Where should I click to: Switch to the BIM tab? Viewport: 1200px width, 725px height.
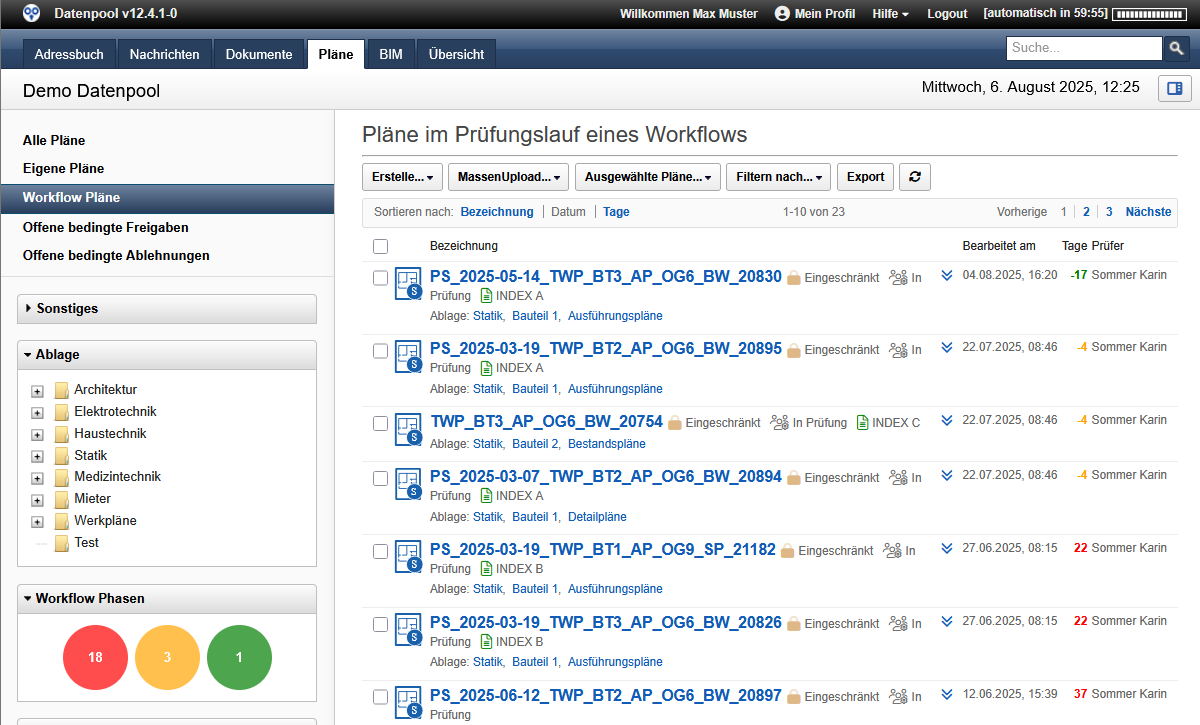(x=389, y=54)
